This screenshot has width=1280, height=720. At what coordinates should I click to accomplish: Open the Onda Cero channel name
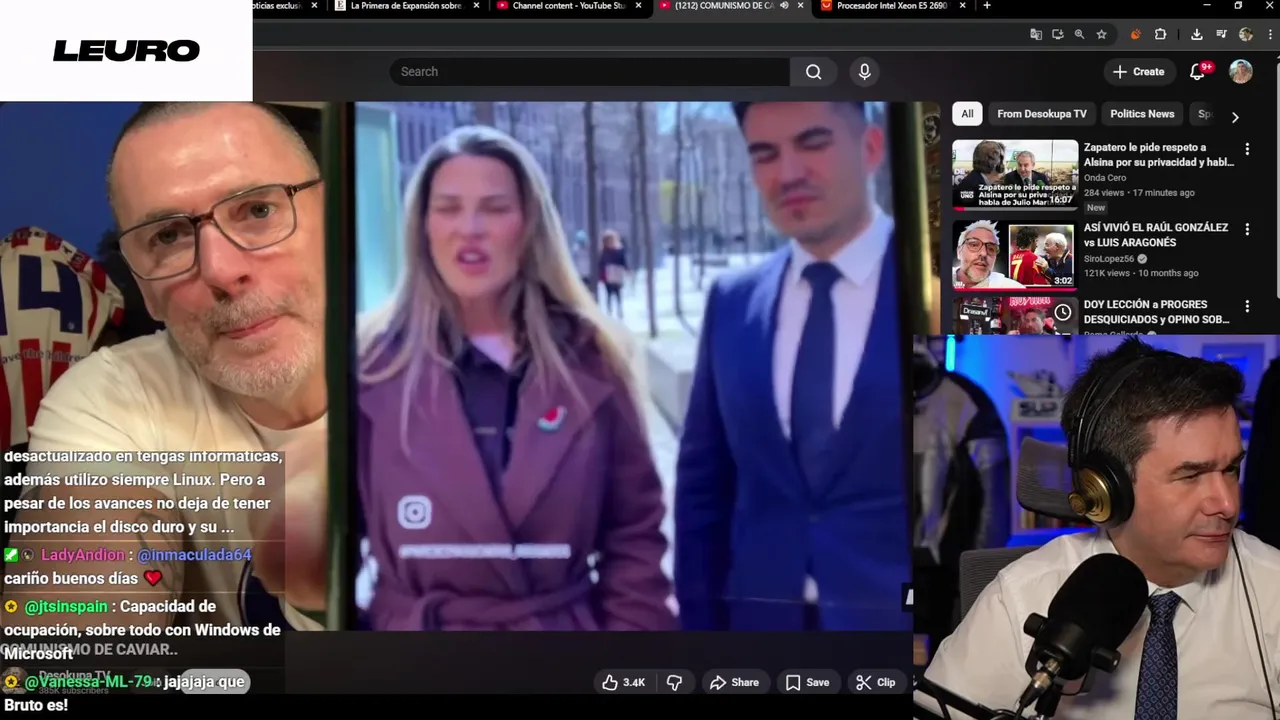(x=1105, y=178)
